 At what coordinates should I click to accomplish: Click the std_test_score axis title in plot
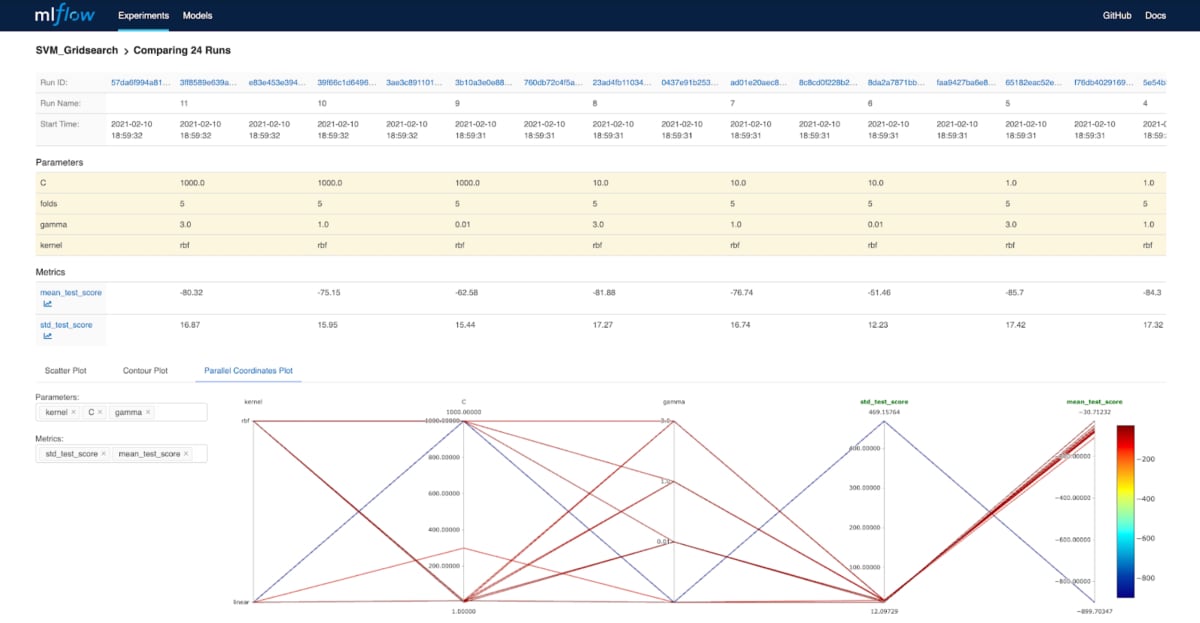click(x=883, y=401)
